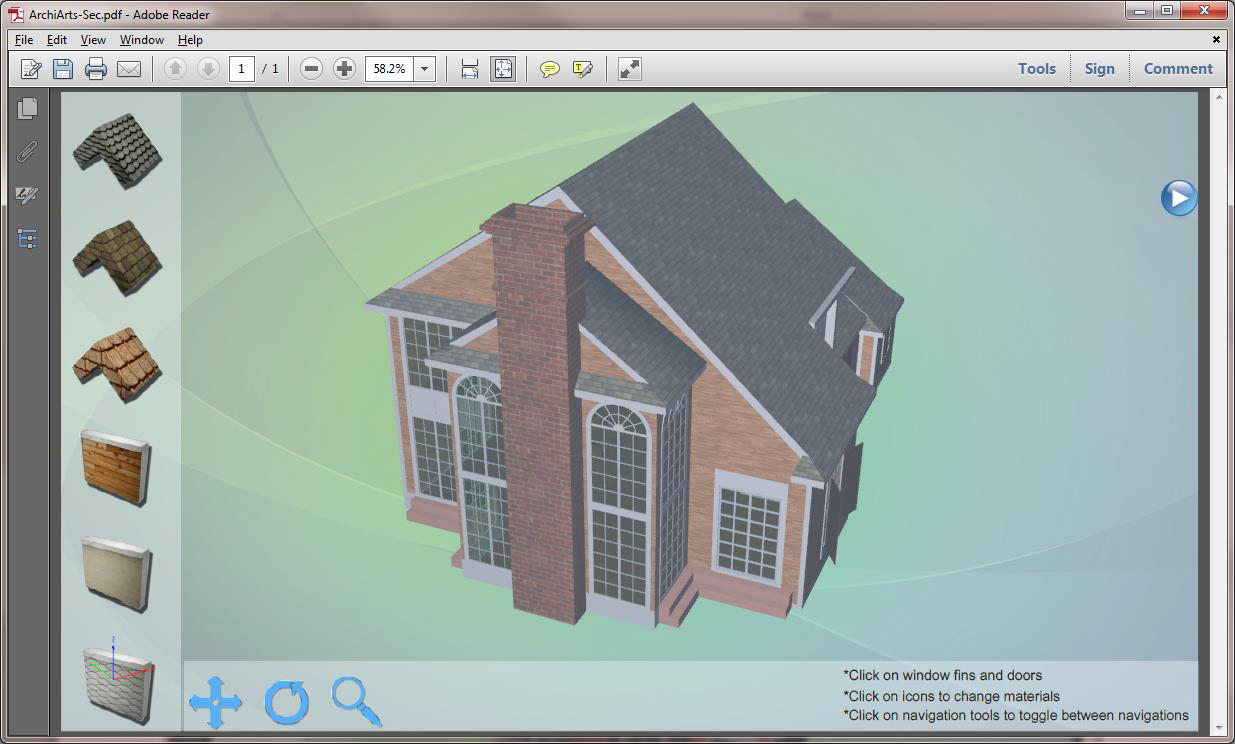Click the page number input field

coord(241,69)
